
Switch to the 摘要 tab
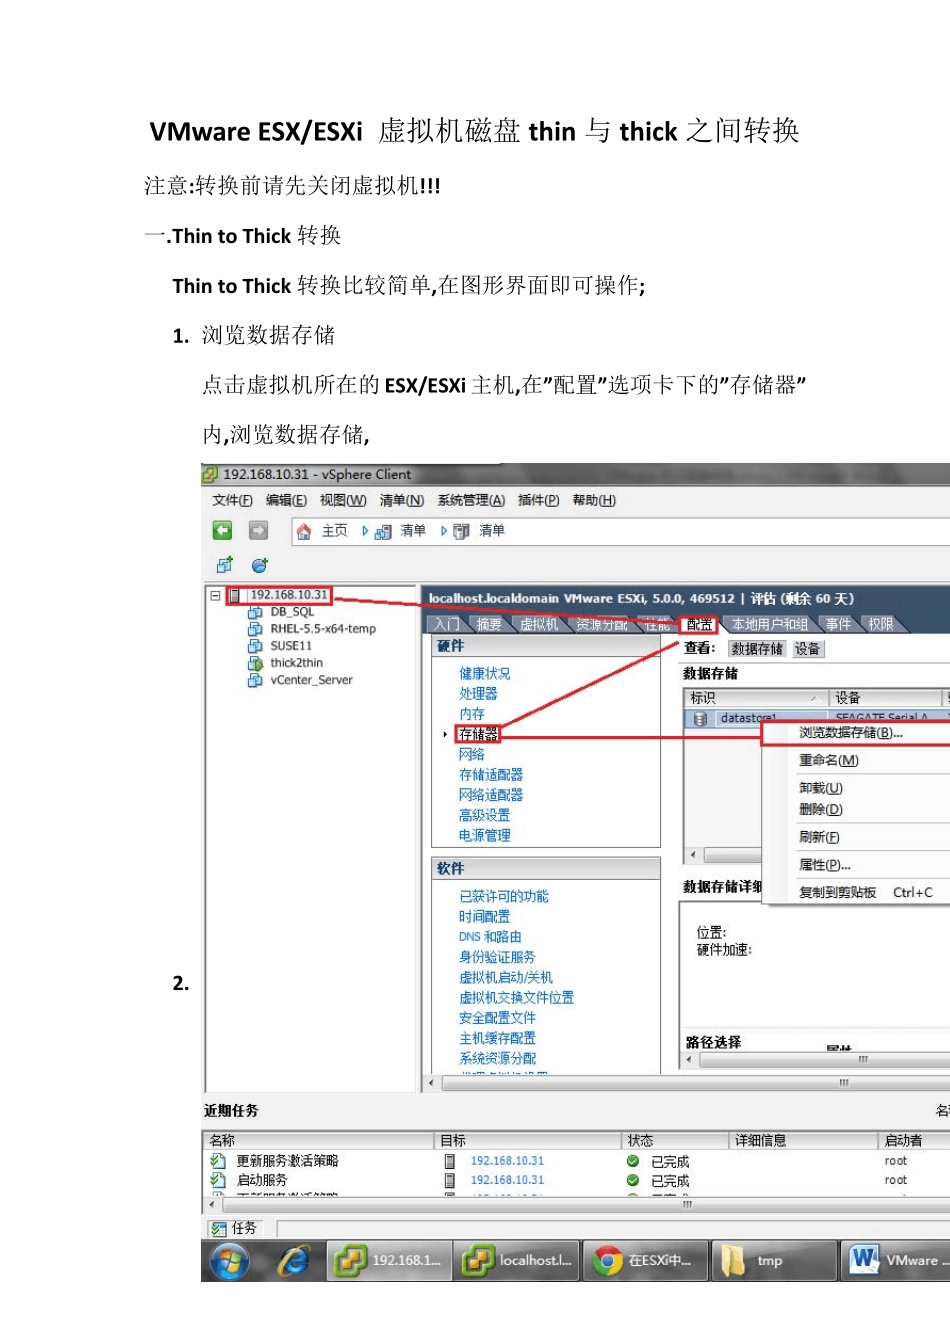point(489,624)
